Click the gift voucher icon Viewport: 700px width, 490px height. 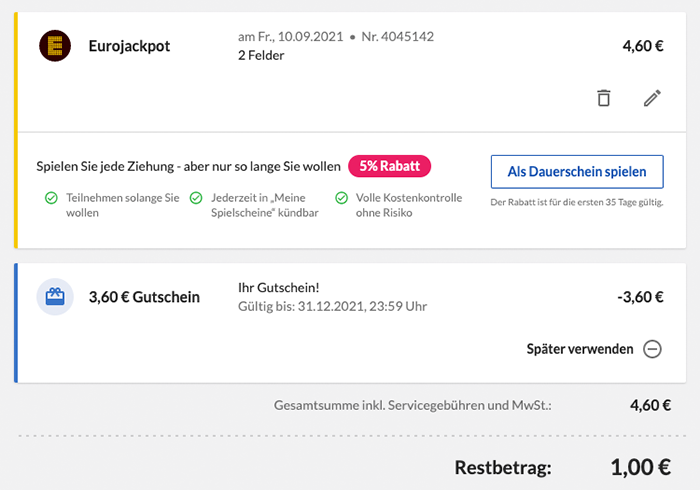coord(55,297)
